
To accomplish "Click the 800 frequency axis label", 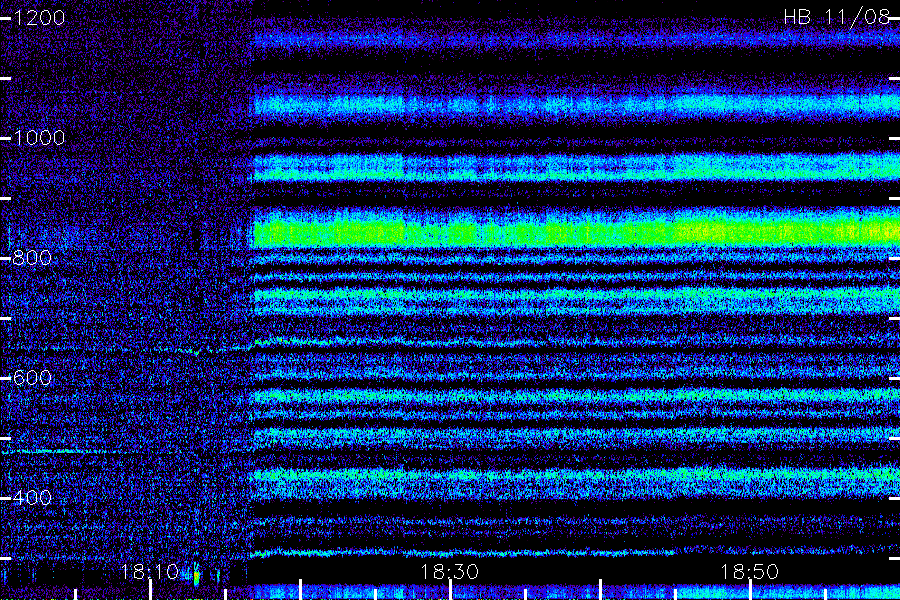I will (x=32, y=258).
